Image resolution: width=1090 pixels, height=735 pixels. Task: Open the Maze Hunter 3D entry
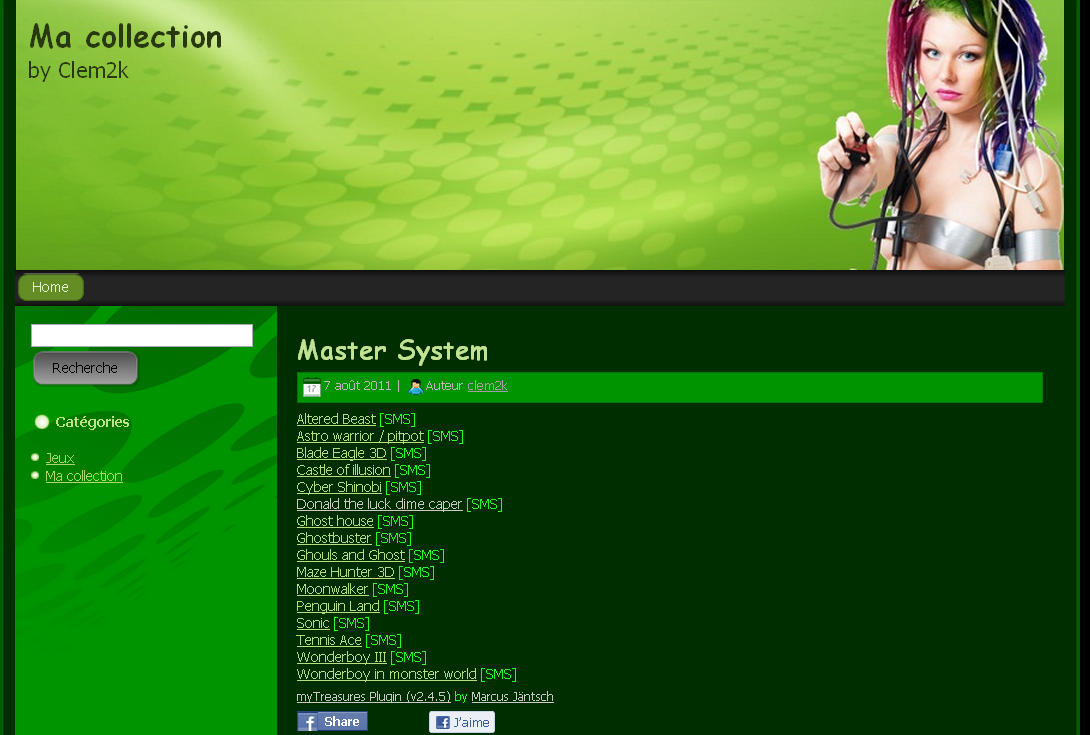click(x=345, y=572)
